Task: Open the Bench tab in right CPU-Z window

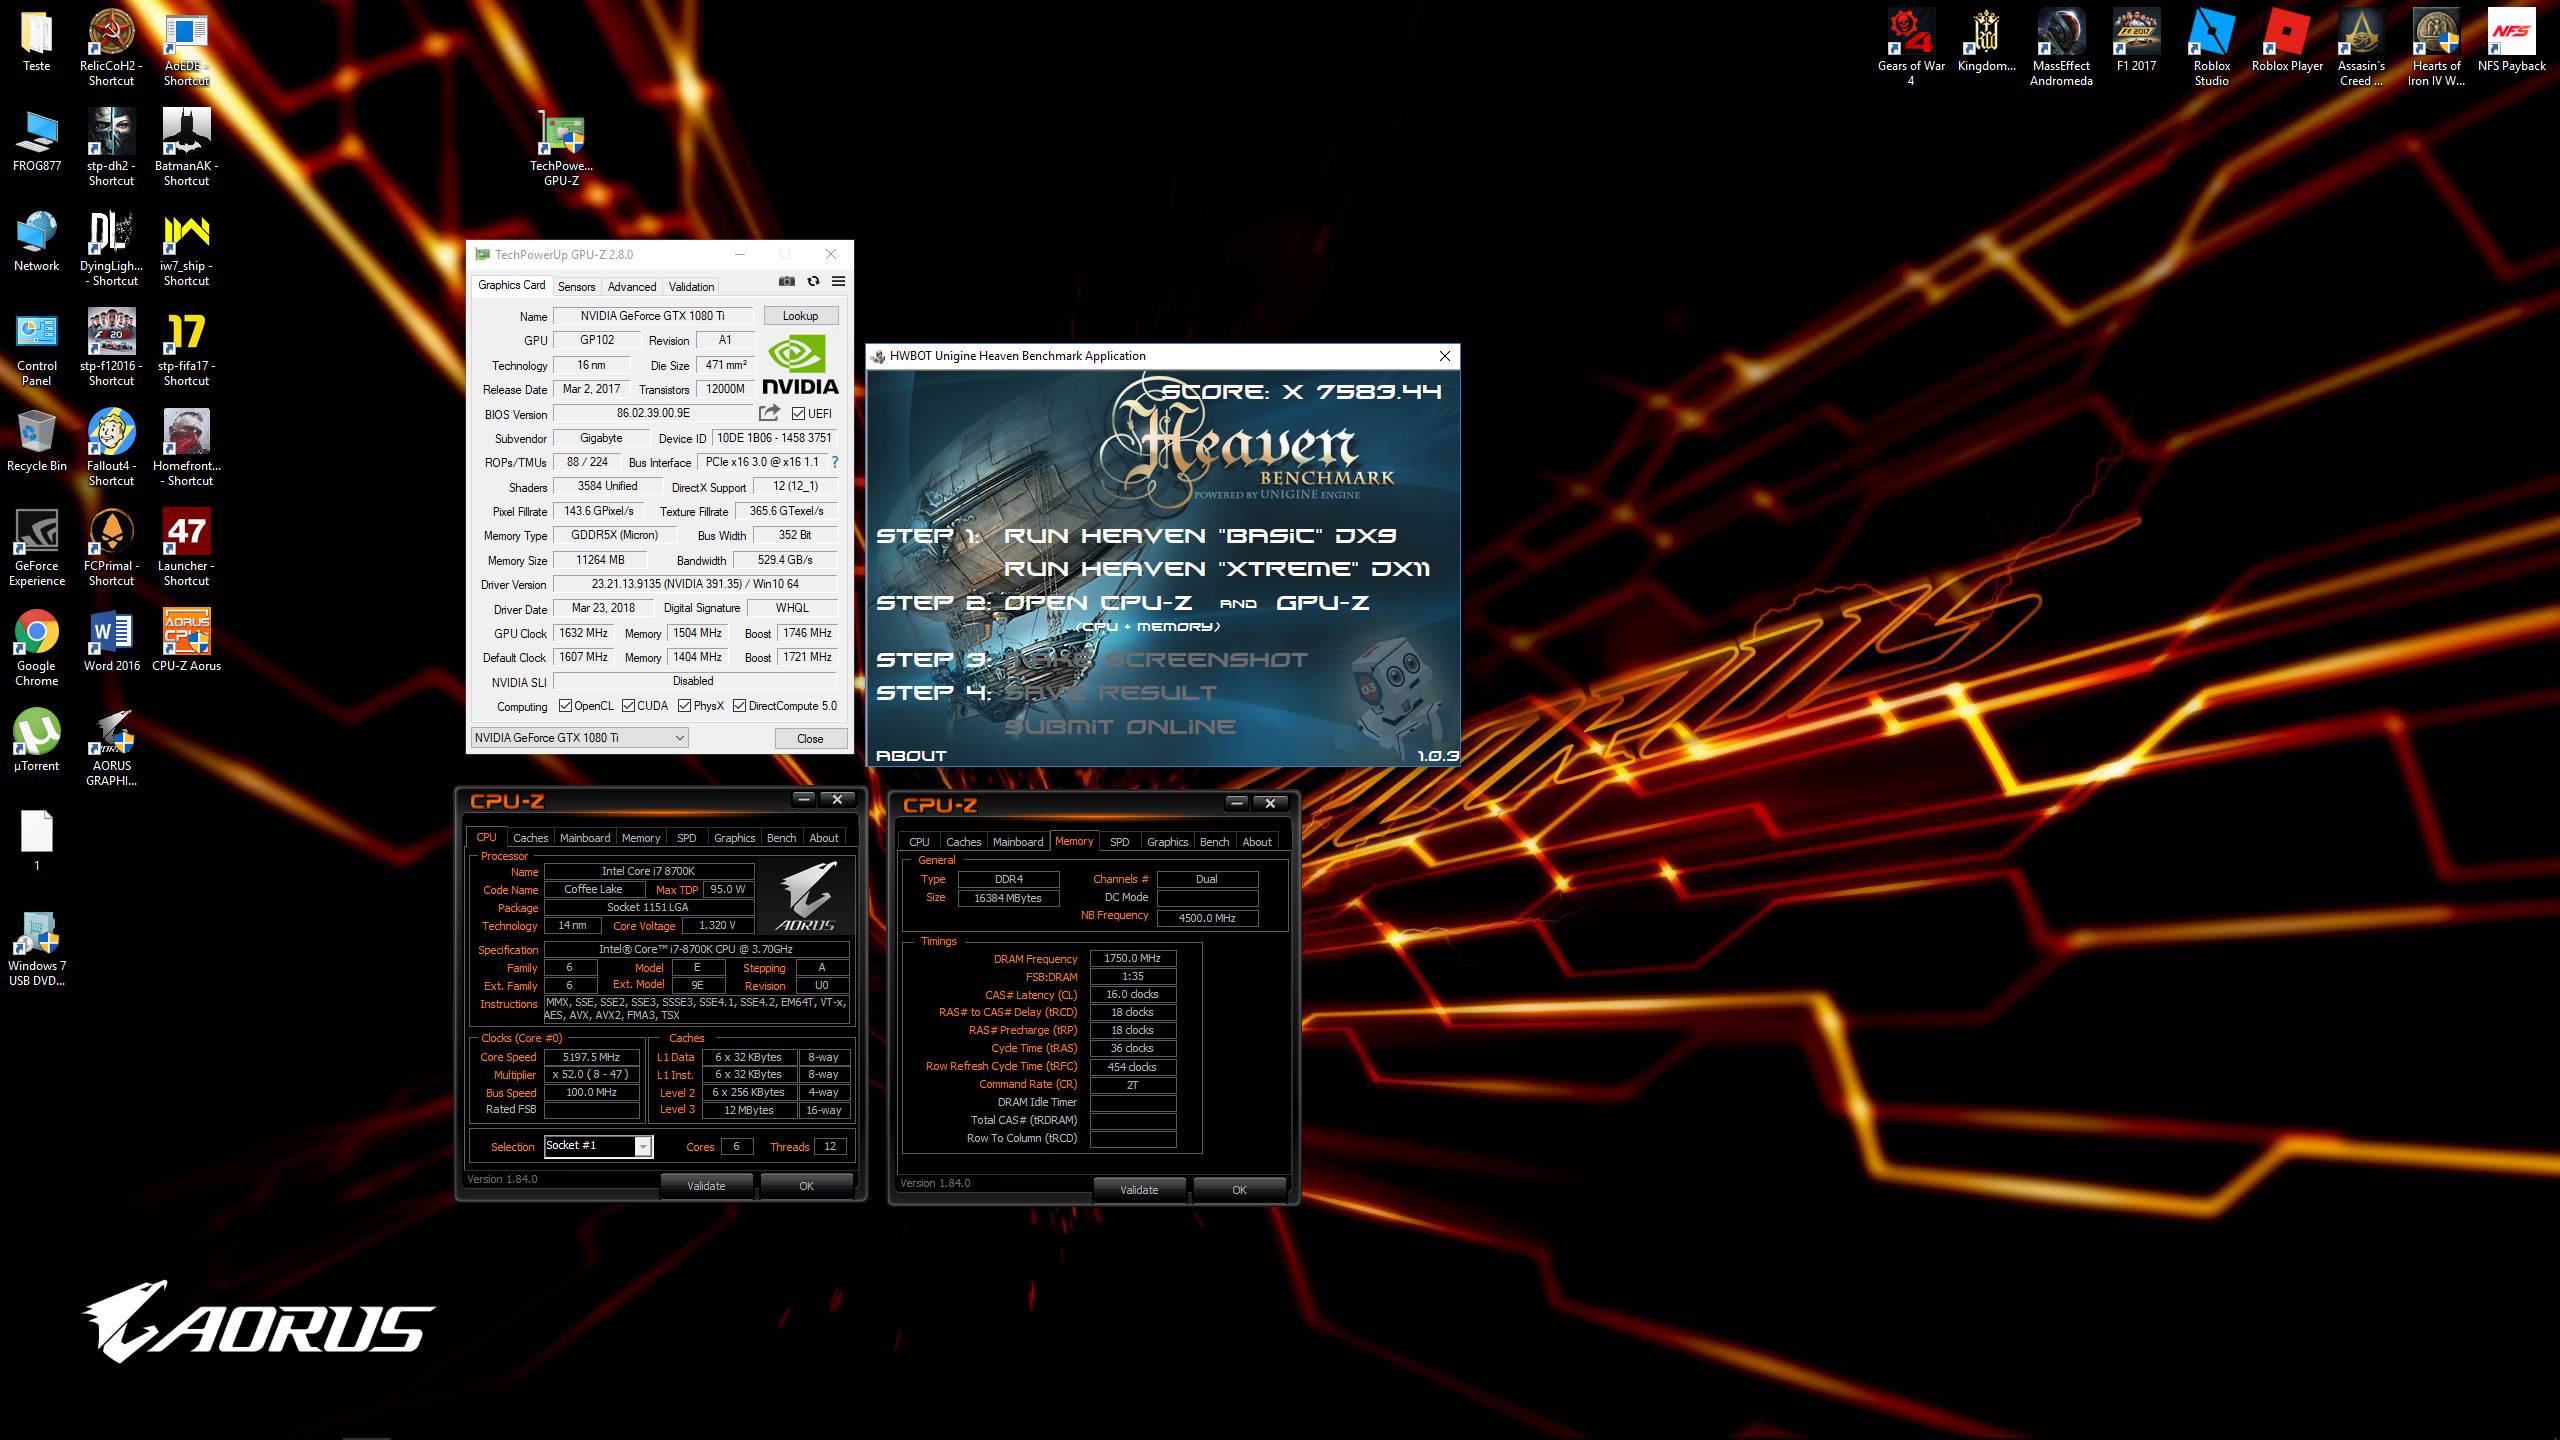Action: pyautogui.click(x=1214, y=842)
